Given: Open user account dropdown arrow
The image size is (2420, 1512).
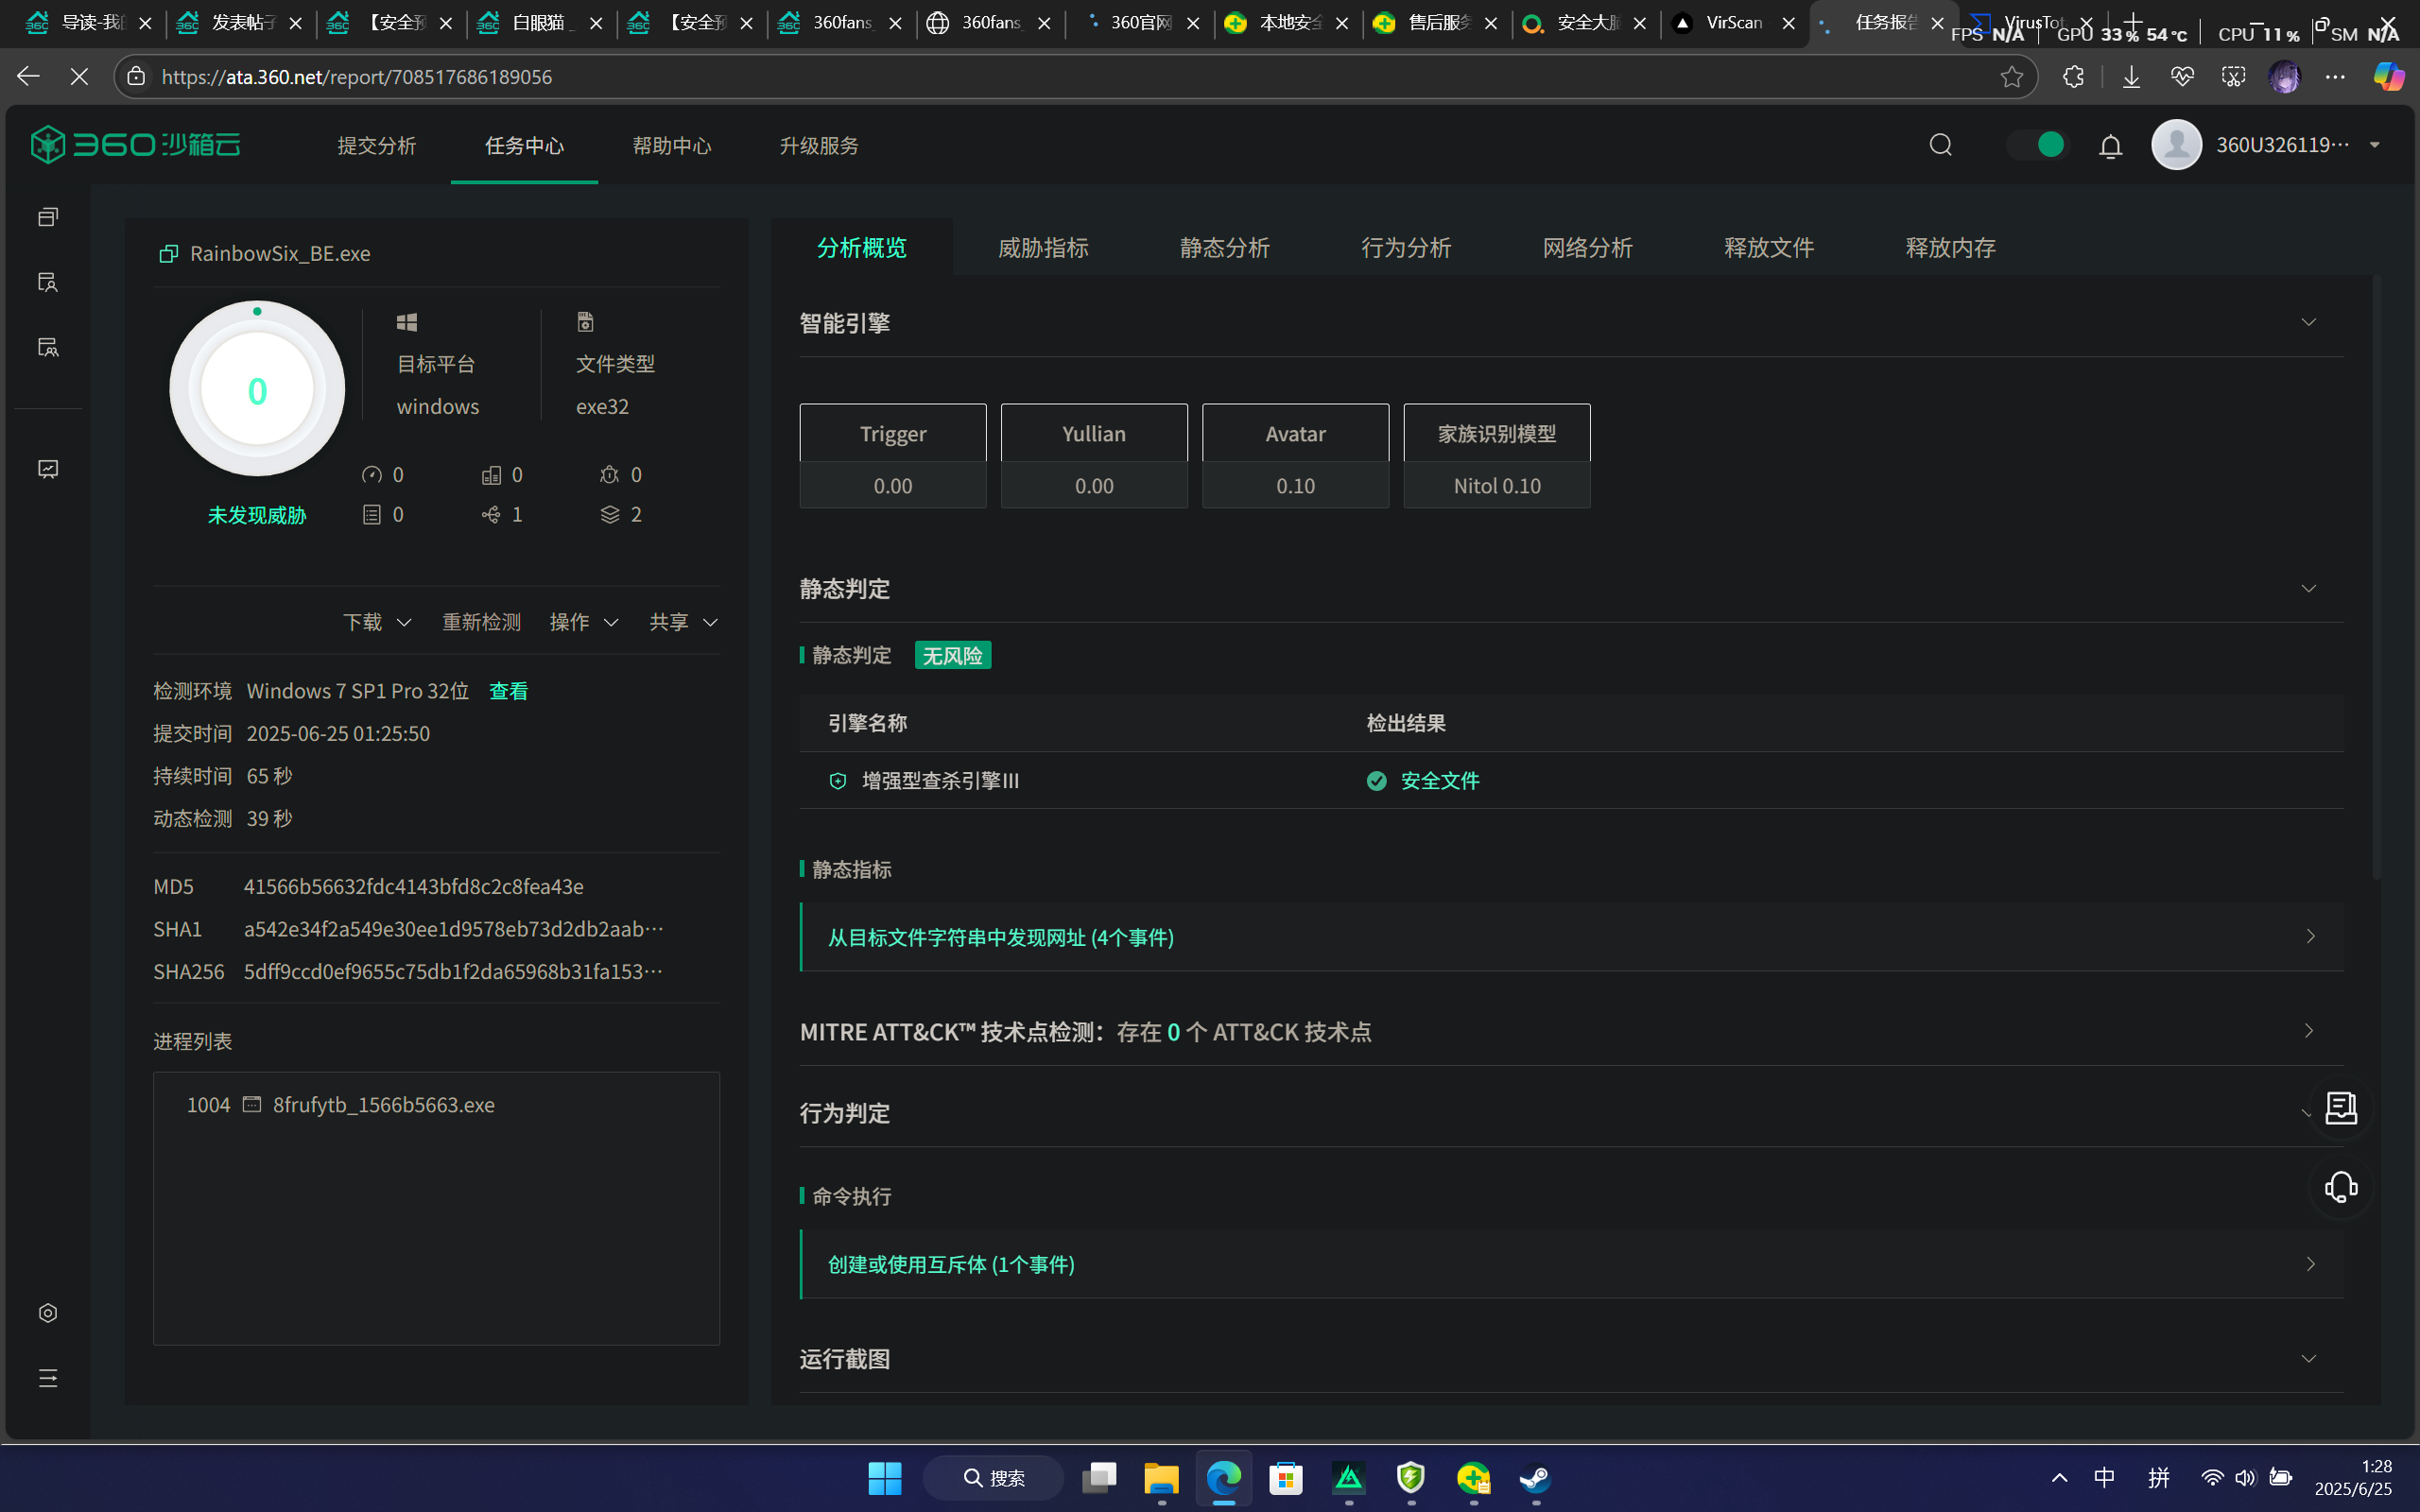Looking at the screenshot, I should [x=2375, y=145].
